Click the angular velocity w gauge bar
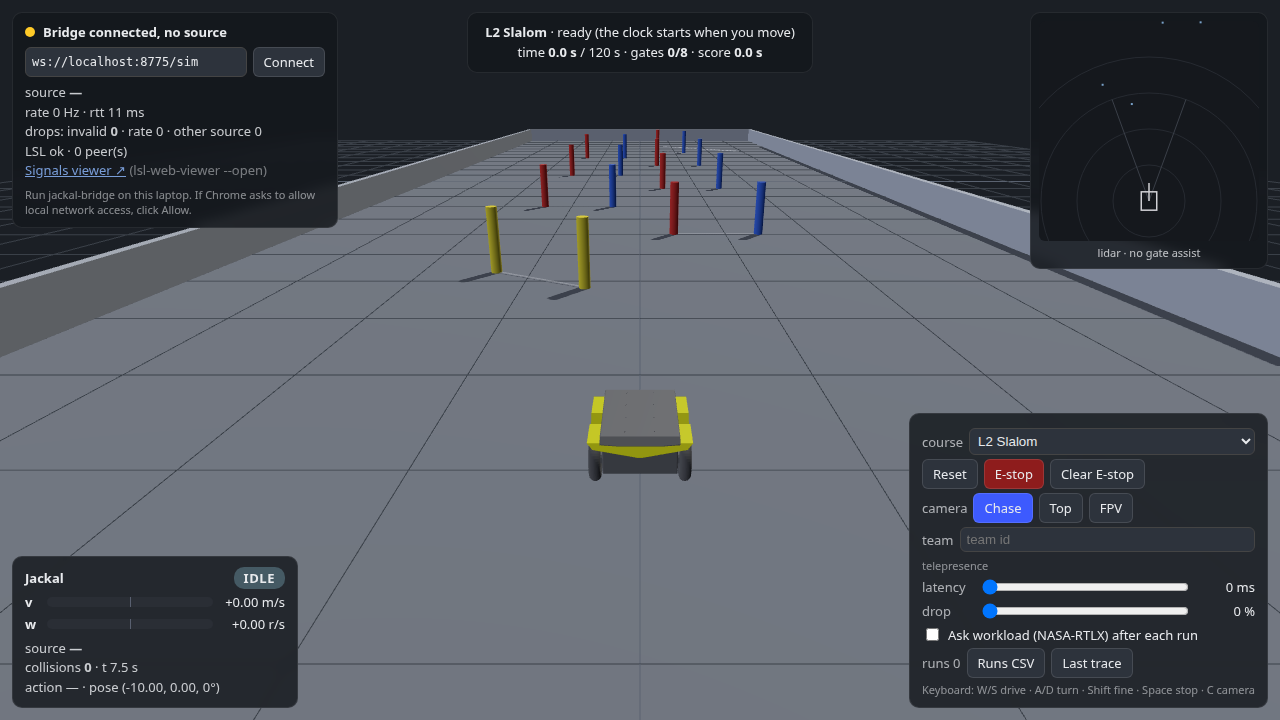This screenshot has width=1280, height=720. coord(130,624)
